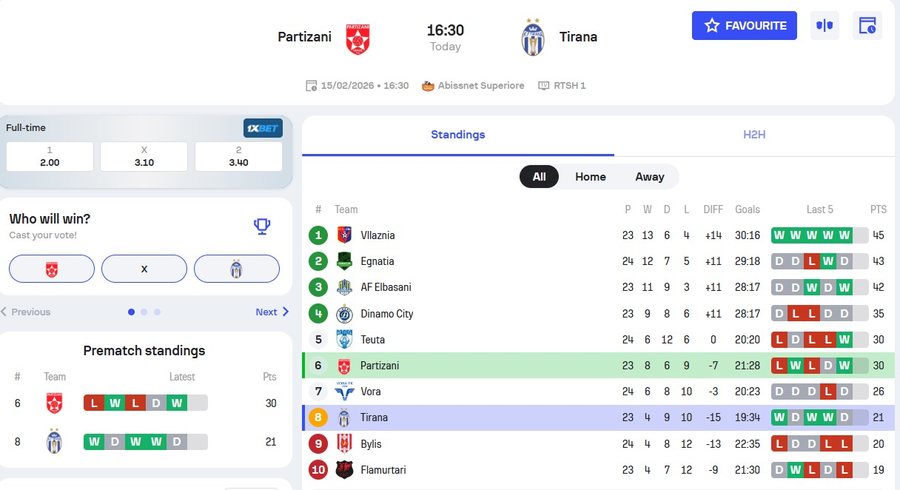Open the calendar clock icon button
Screen dimensions: 900x490
click(x=867, y=26)
